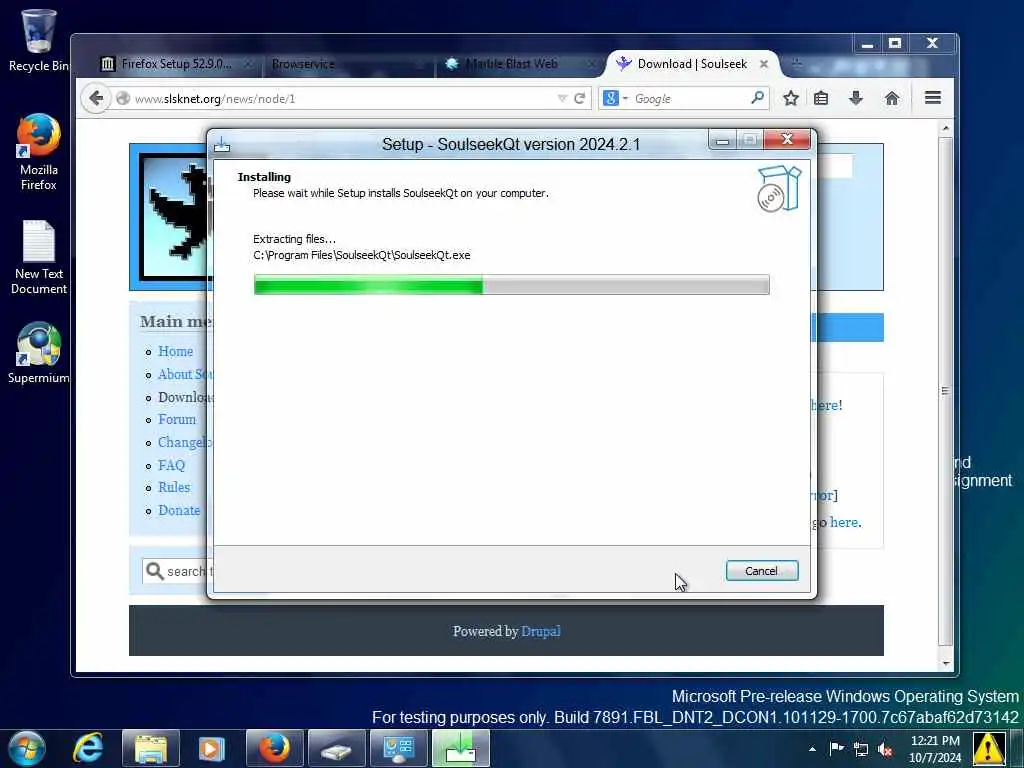Open Recycle Bin desktop icon

[x=38, y=39]
